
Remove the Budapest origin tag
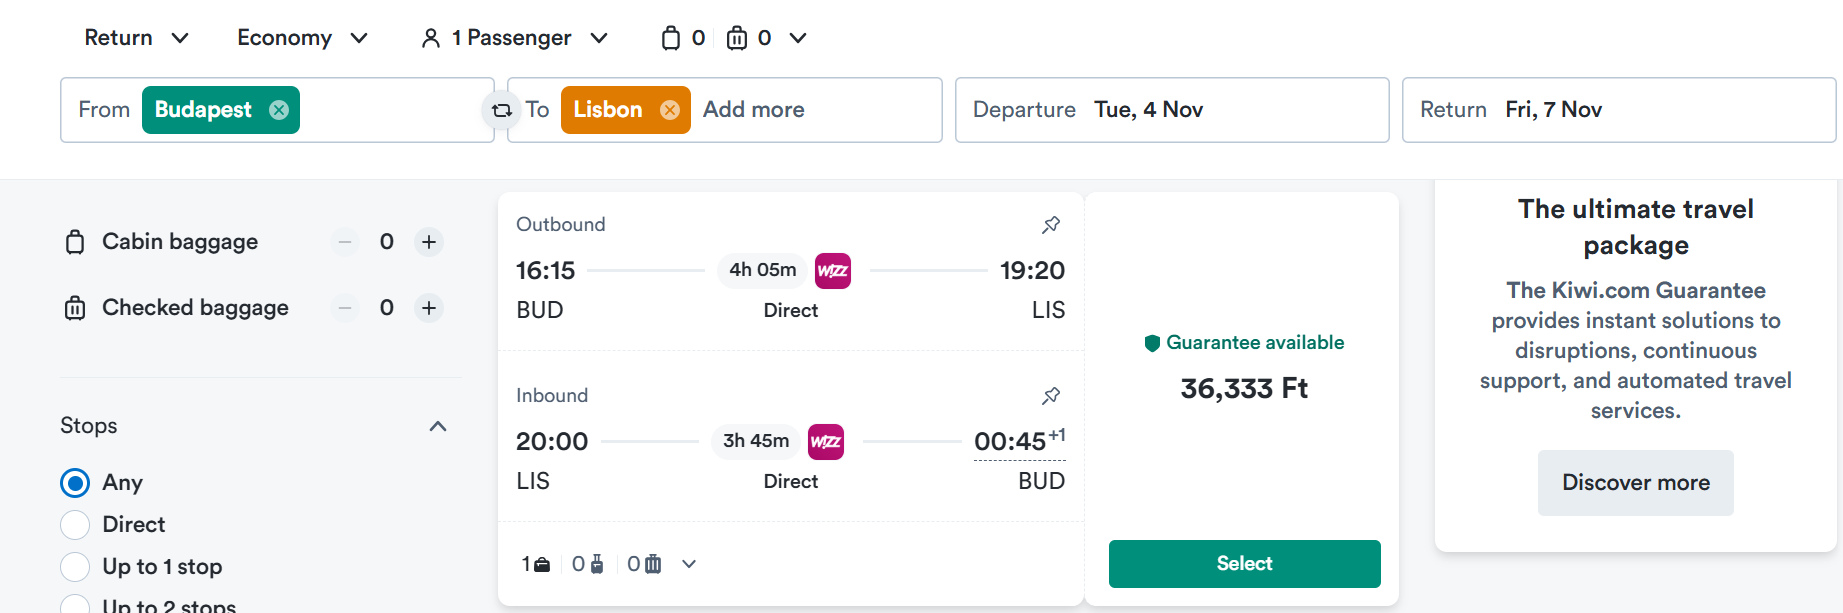[x=279, y=110]
